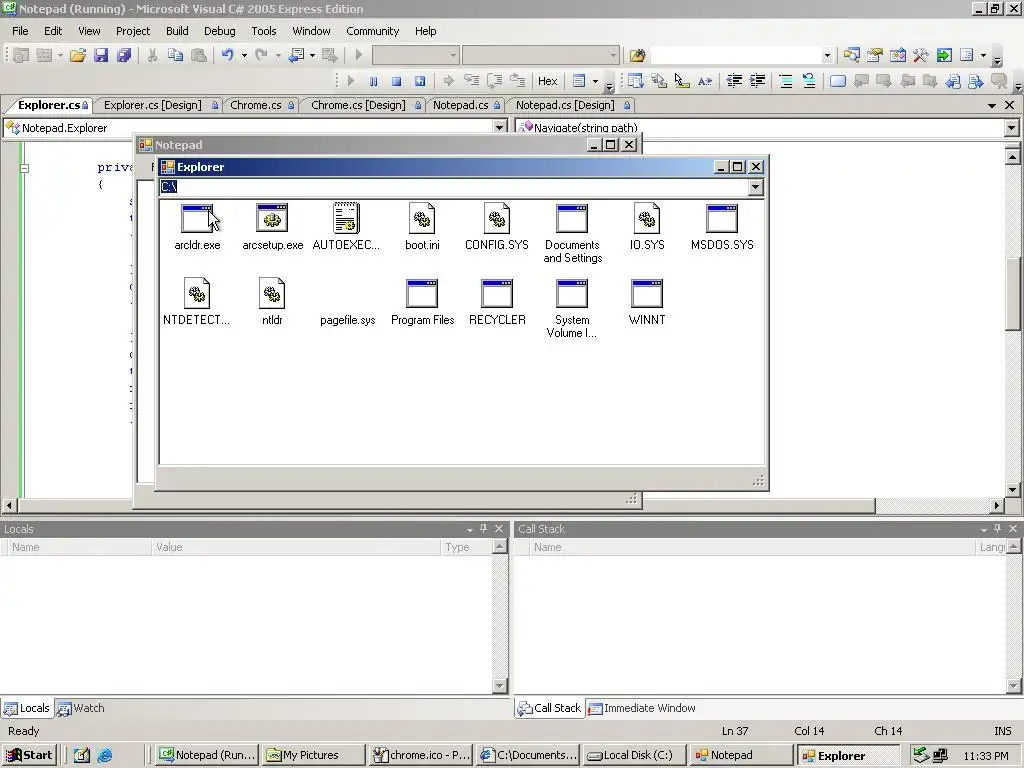1024x768 pixels.
Task: Select Documents and Settings folder icon
Action: [572, 219]
